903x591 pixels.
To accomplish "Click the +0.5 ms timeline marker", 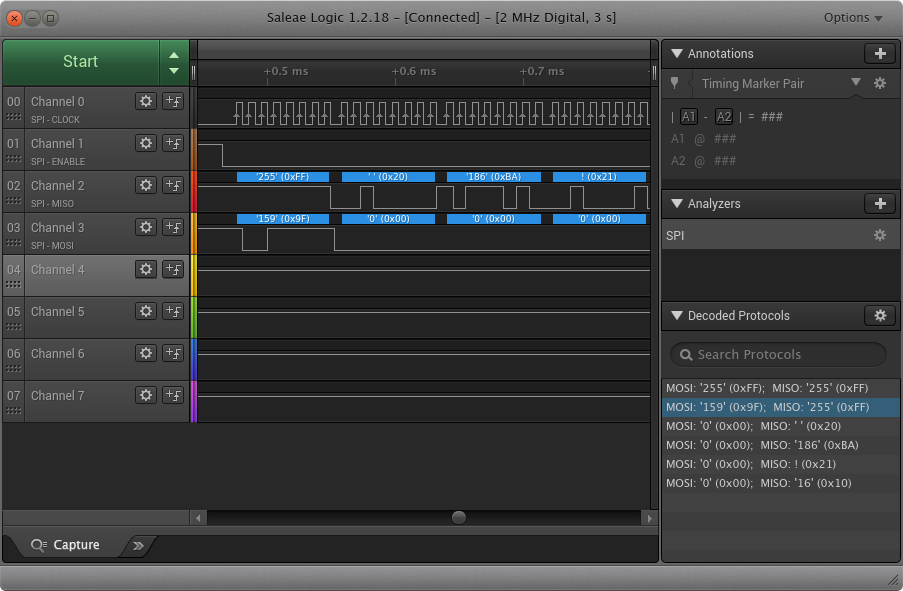I will click(286, 71).
